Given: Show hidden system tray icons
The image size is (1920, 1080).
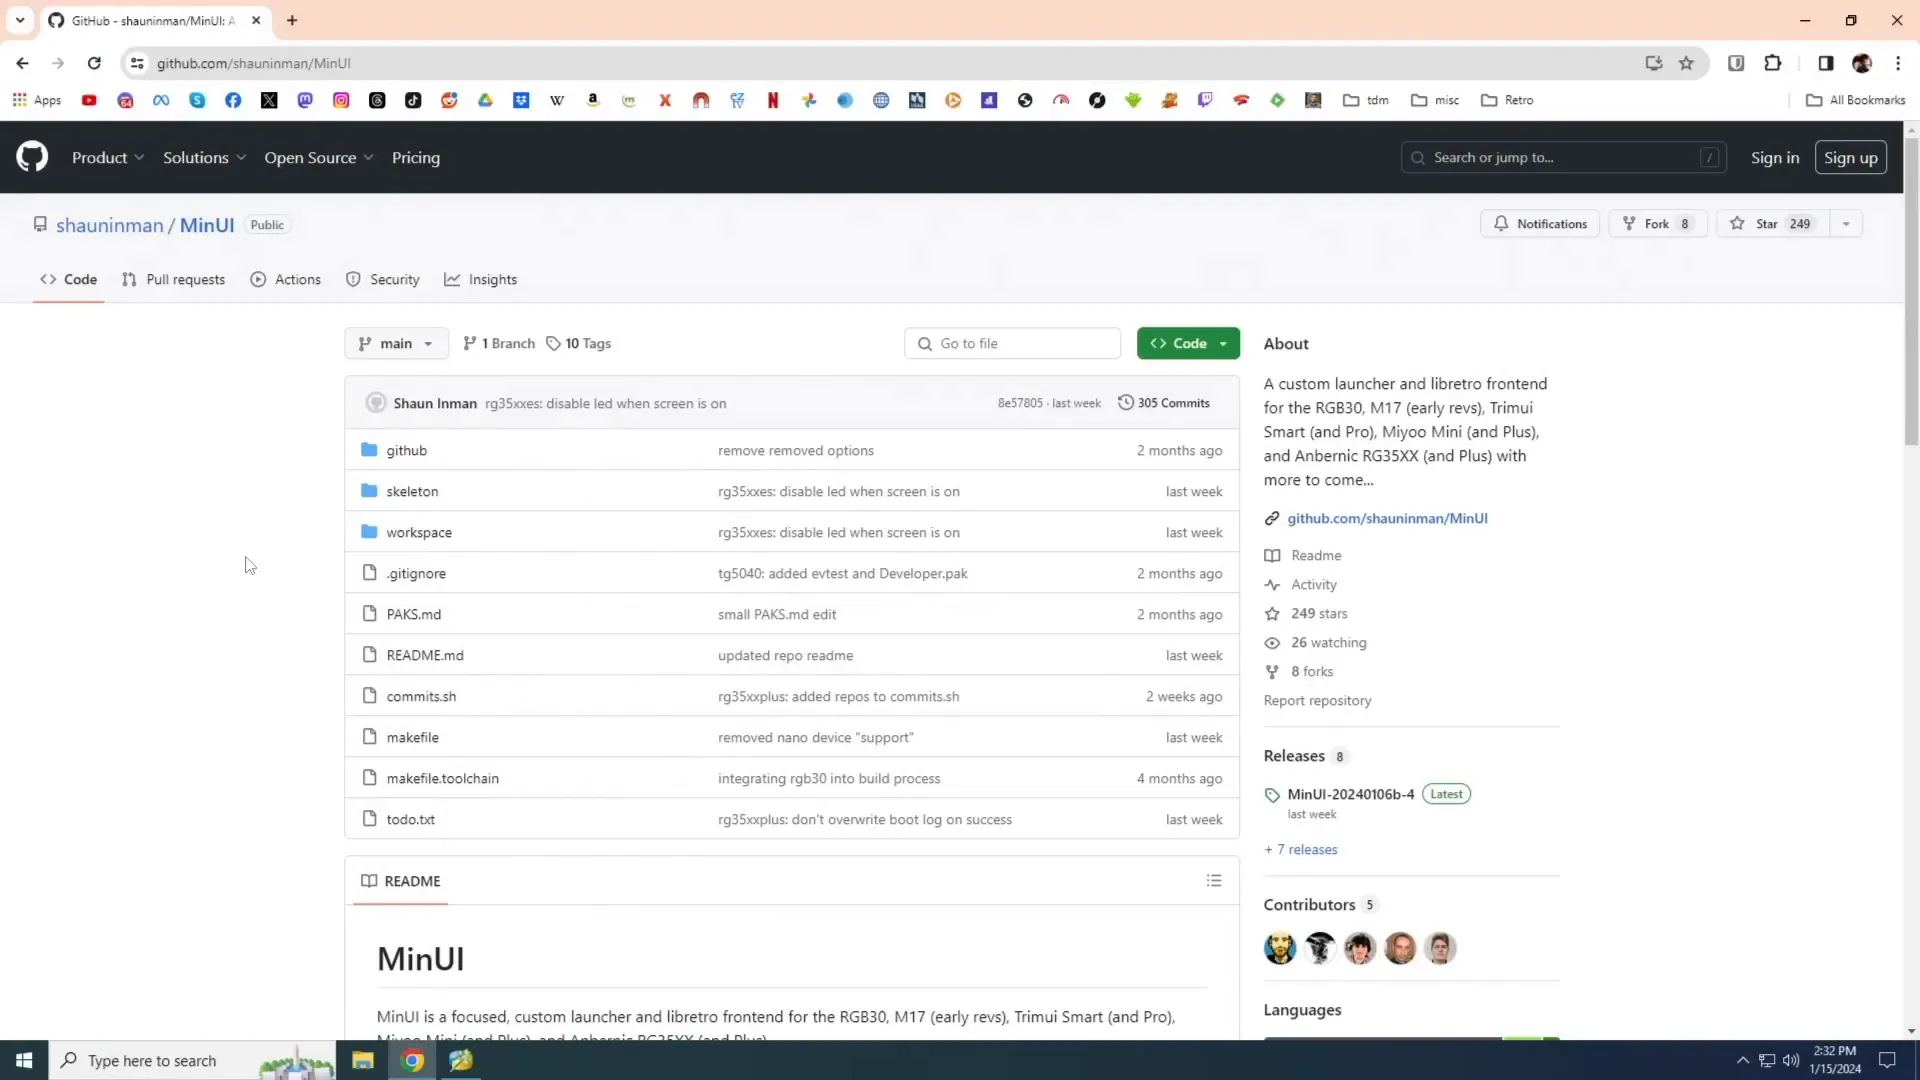Looking at the screenshot, I should 1743,1060.
